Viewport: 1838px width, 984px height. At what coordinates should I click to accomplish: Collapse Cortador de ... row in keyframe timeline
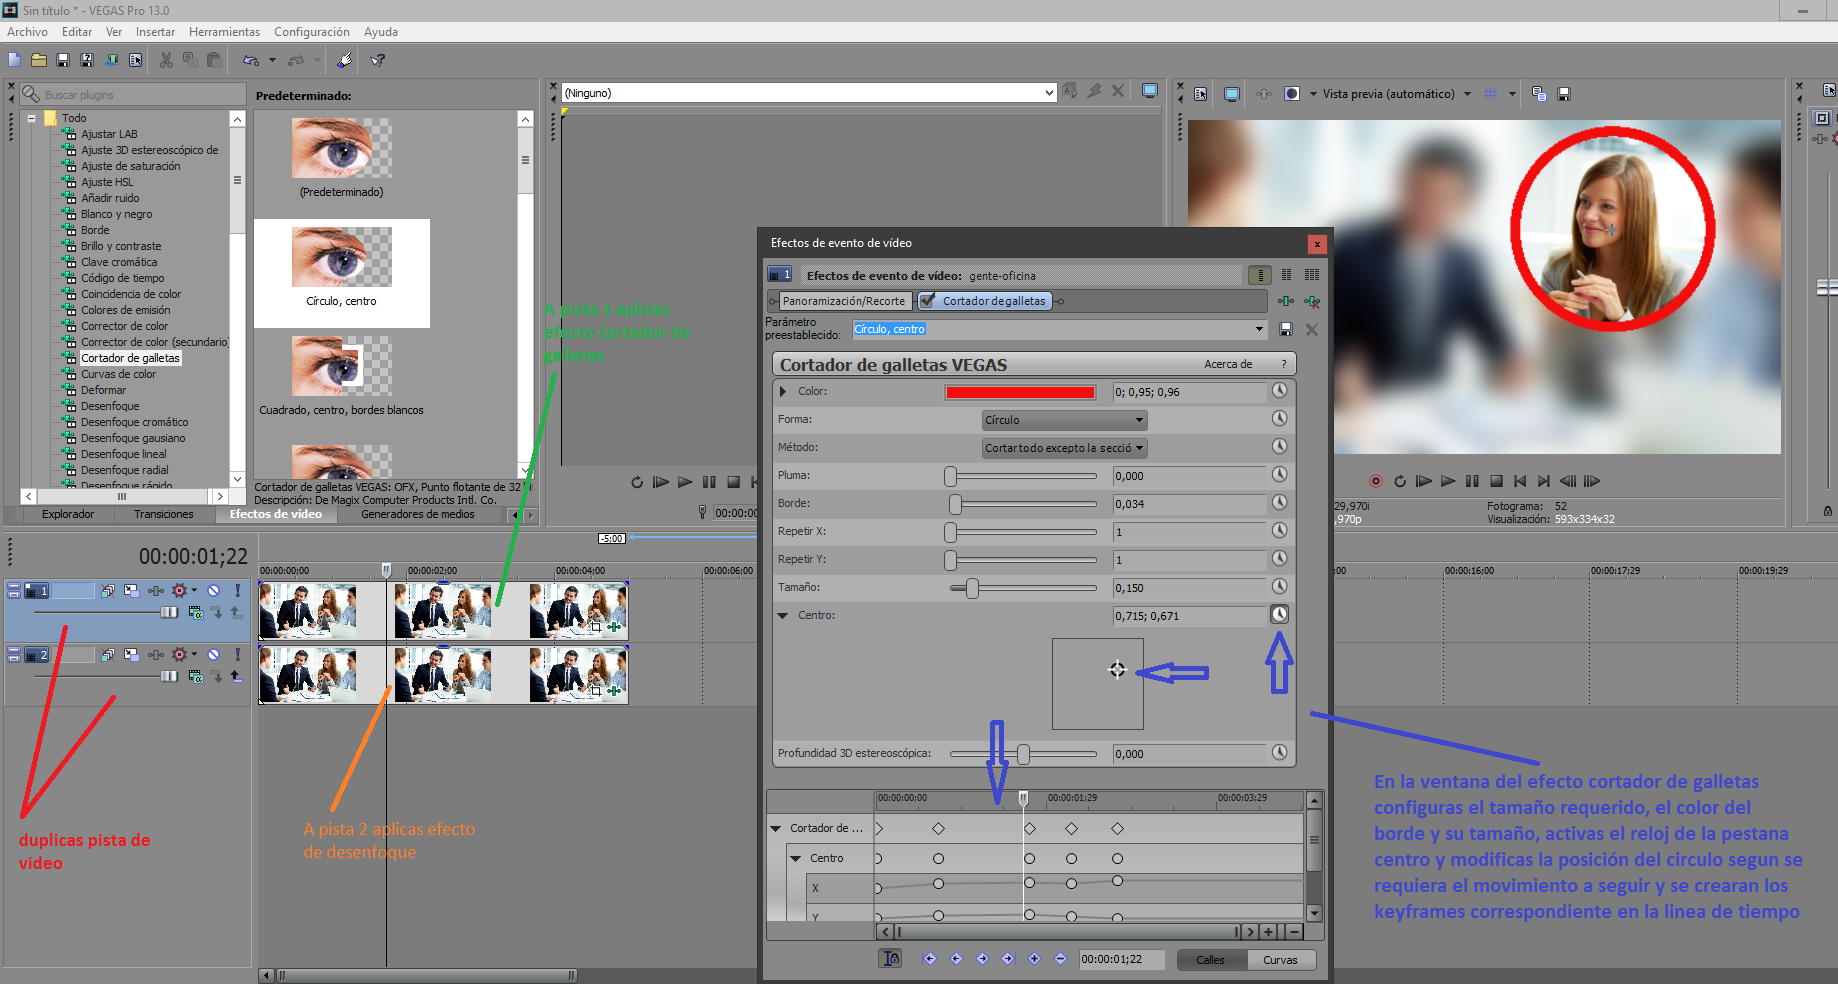(x=776, y=828)
